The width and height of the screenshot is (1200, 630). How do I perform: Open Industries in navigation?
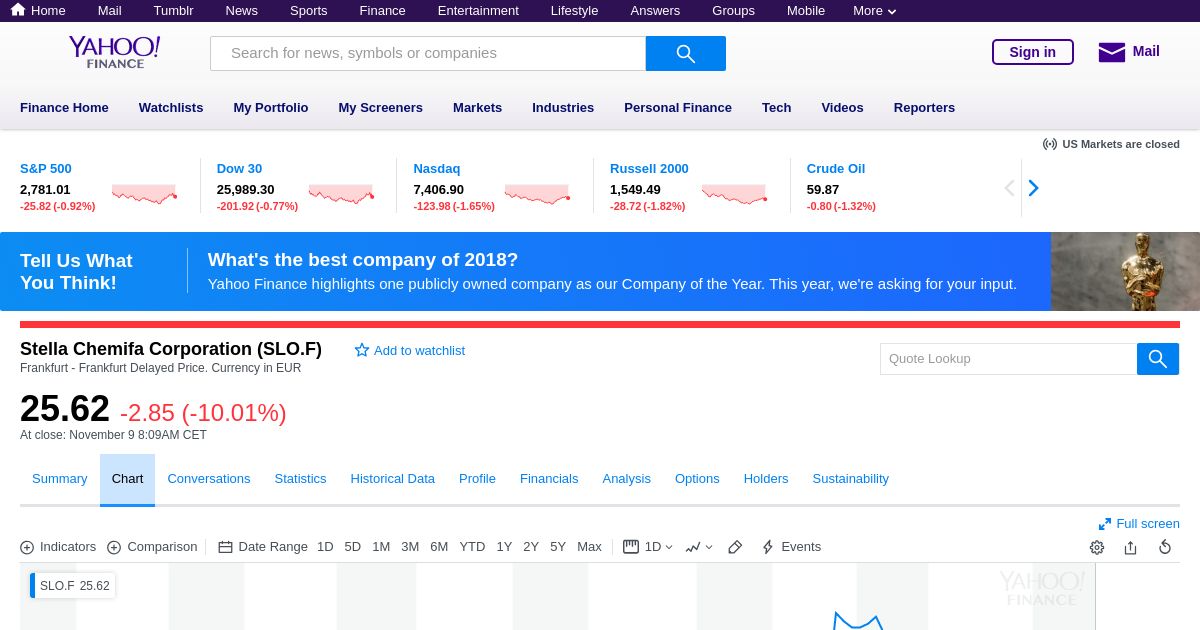563,107
